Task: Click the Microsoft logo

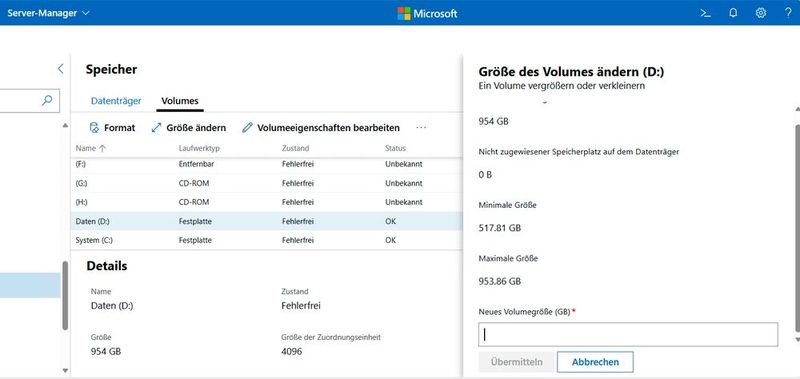Action: [428, 13]
